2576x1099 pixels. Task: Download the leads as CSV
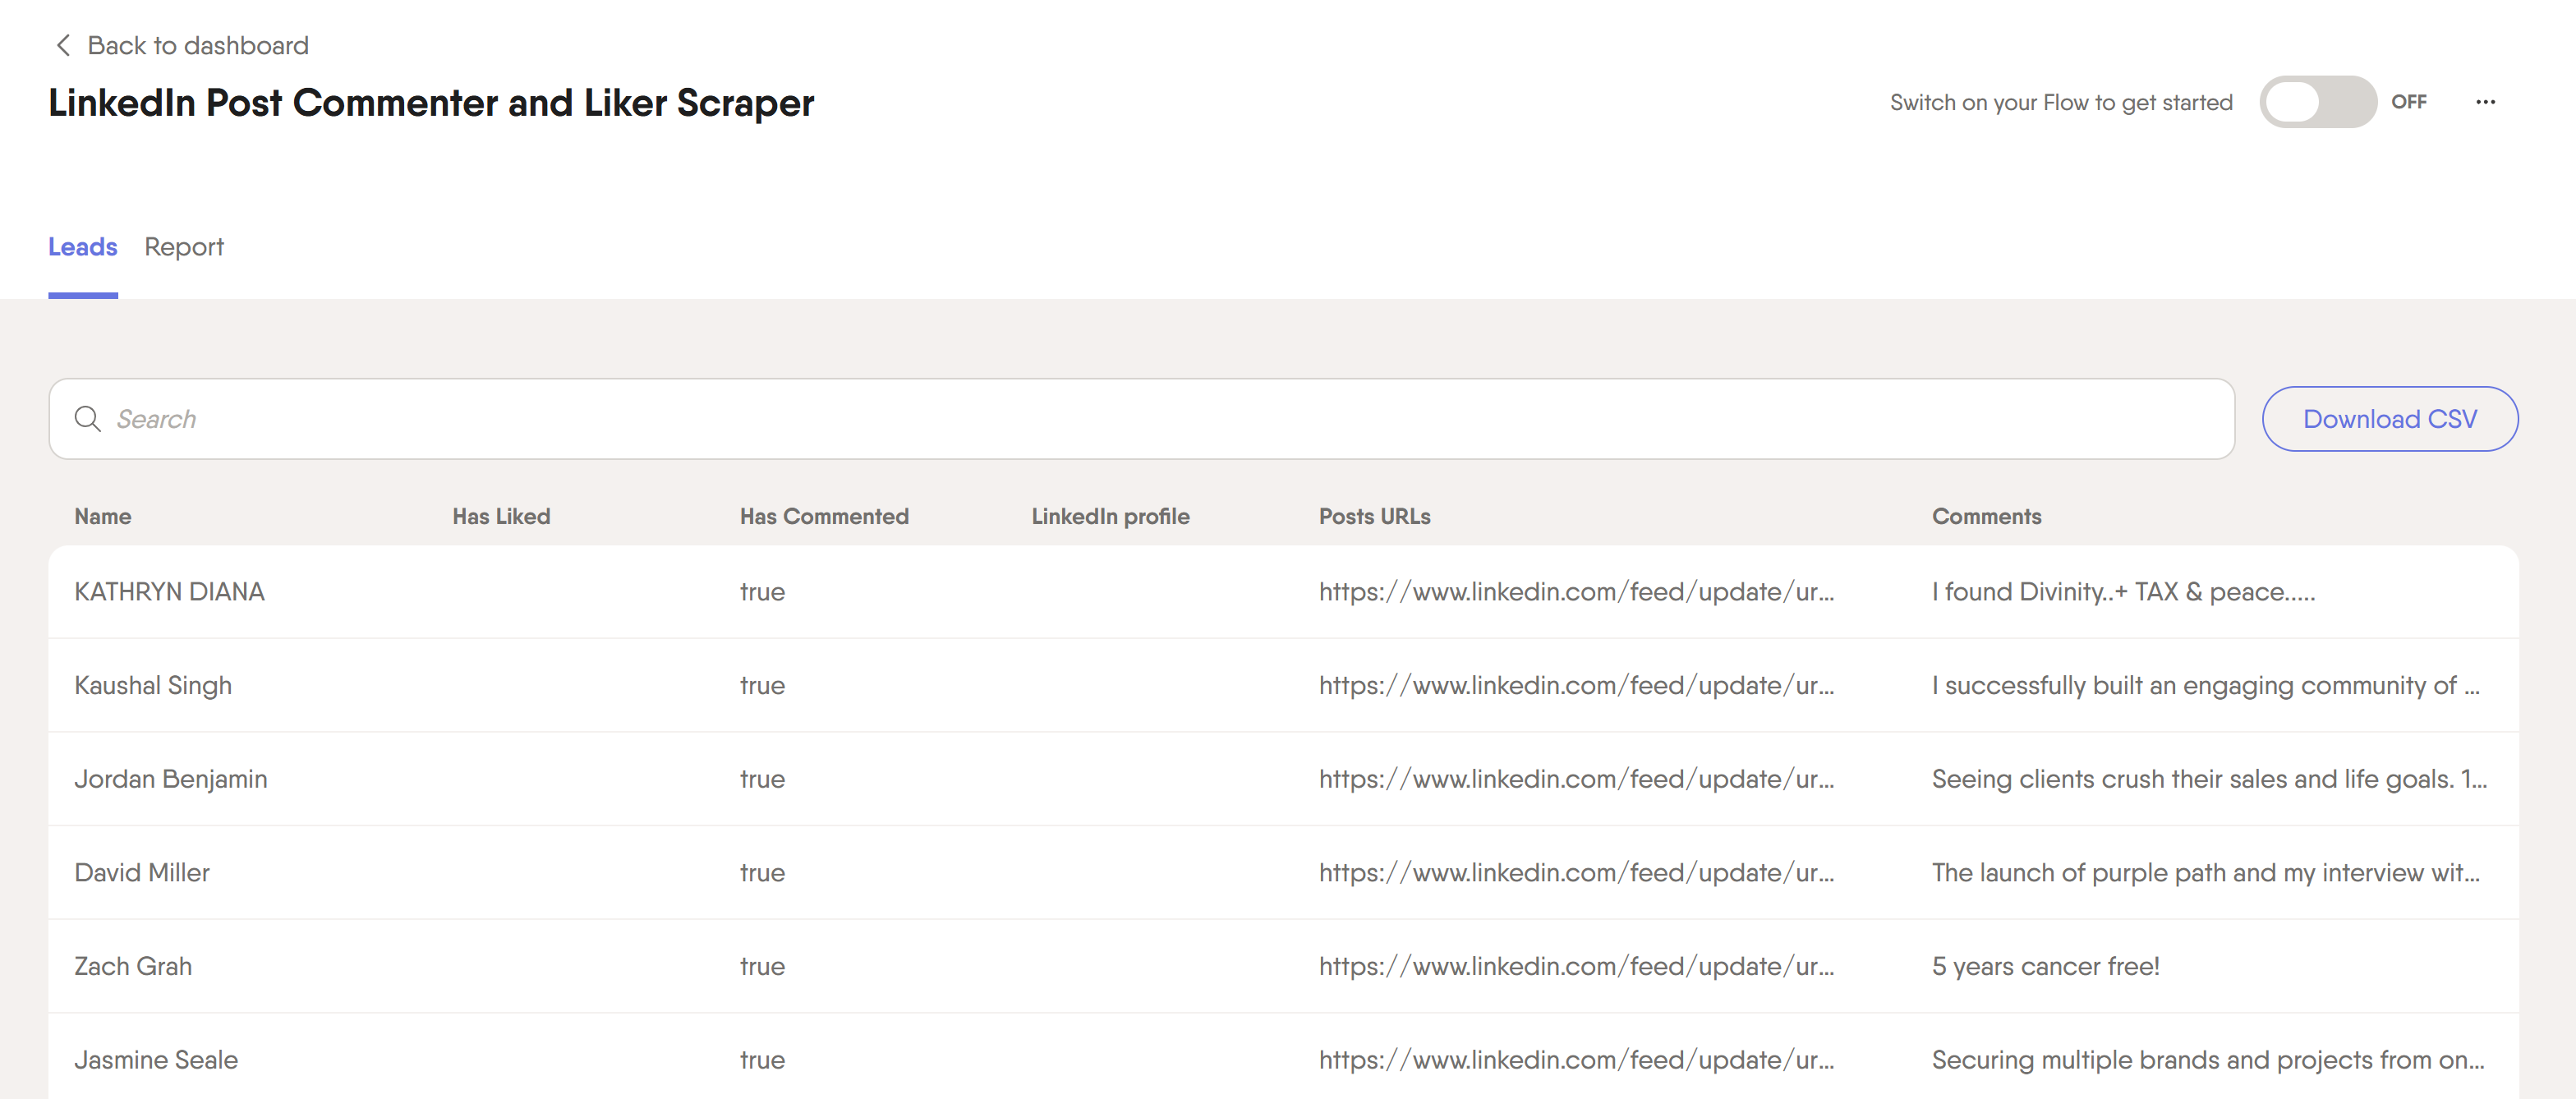coord(2389,418)
